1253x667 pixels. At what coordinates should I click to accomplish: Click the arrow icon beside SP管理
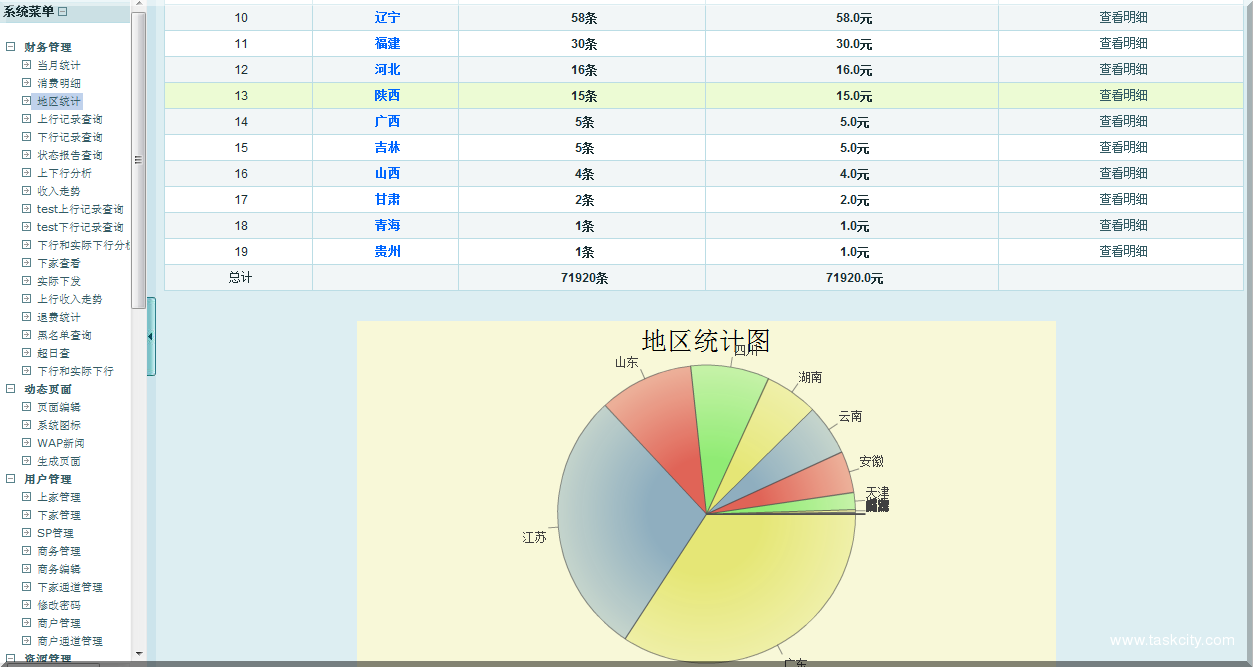pyautogui.click(x=27, y=533)
